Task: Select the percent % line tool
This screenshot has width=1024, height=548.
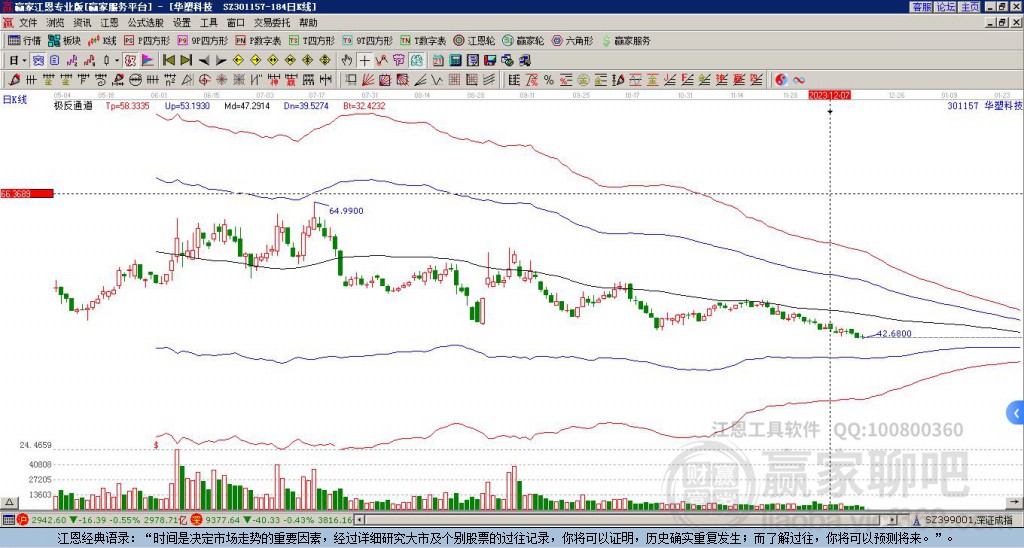Action: (x=549, y=80)
